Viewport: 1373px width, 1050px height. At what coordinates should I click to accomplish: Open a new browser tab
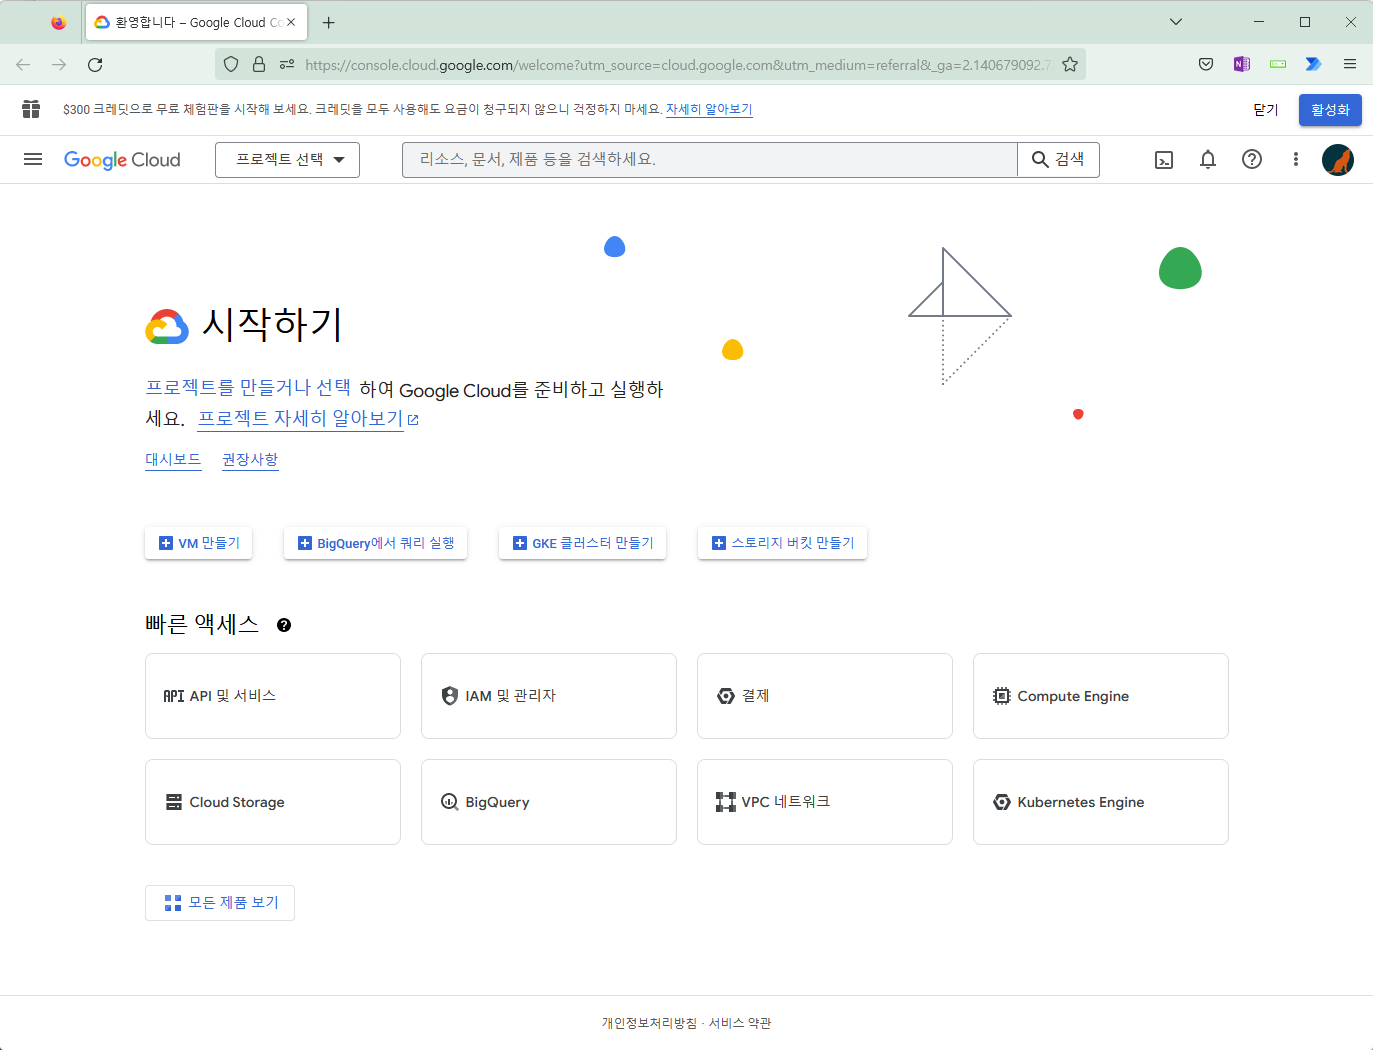click(x=329, y=22)
